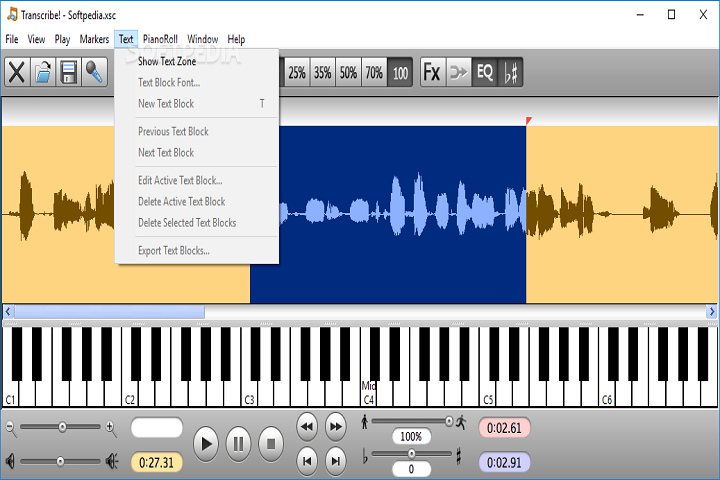Screen dimensions: 720x480
Task: Select the 100 percent speed button
Action: 400,73
